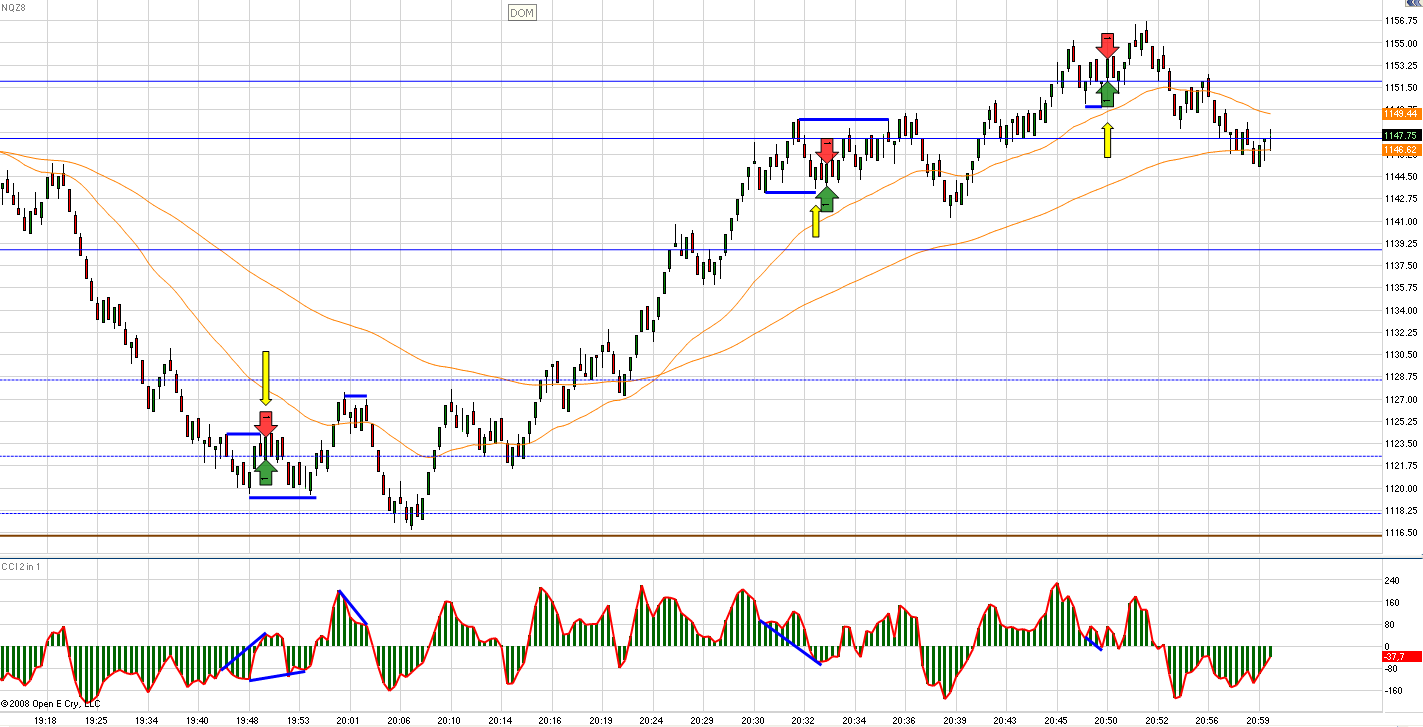The width and height of the screenshot is (1423, 727).
Task: Click the 1118.25 price axis label
Action: click(x=1401, y=510)
